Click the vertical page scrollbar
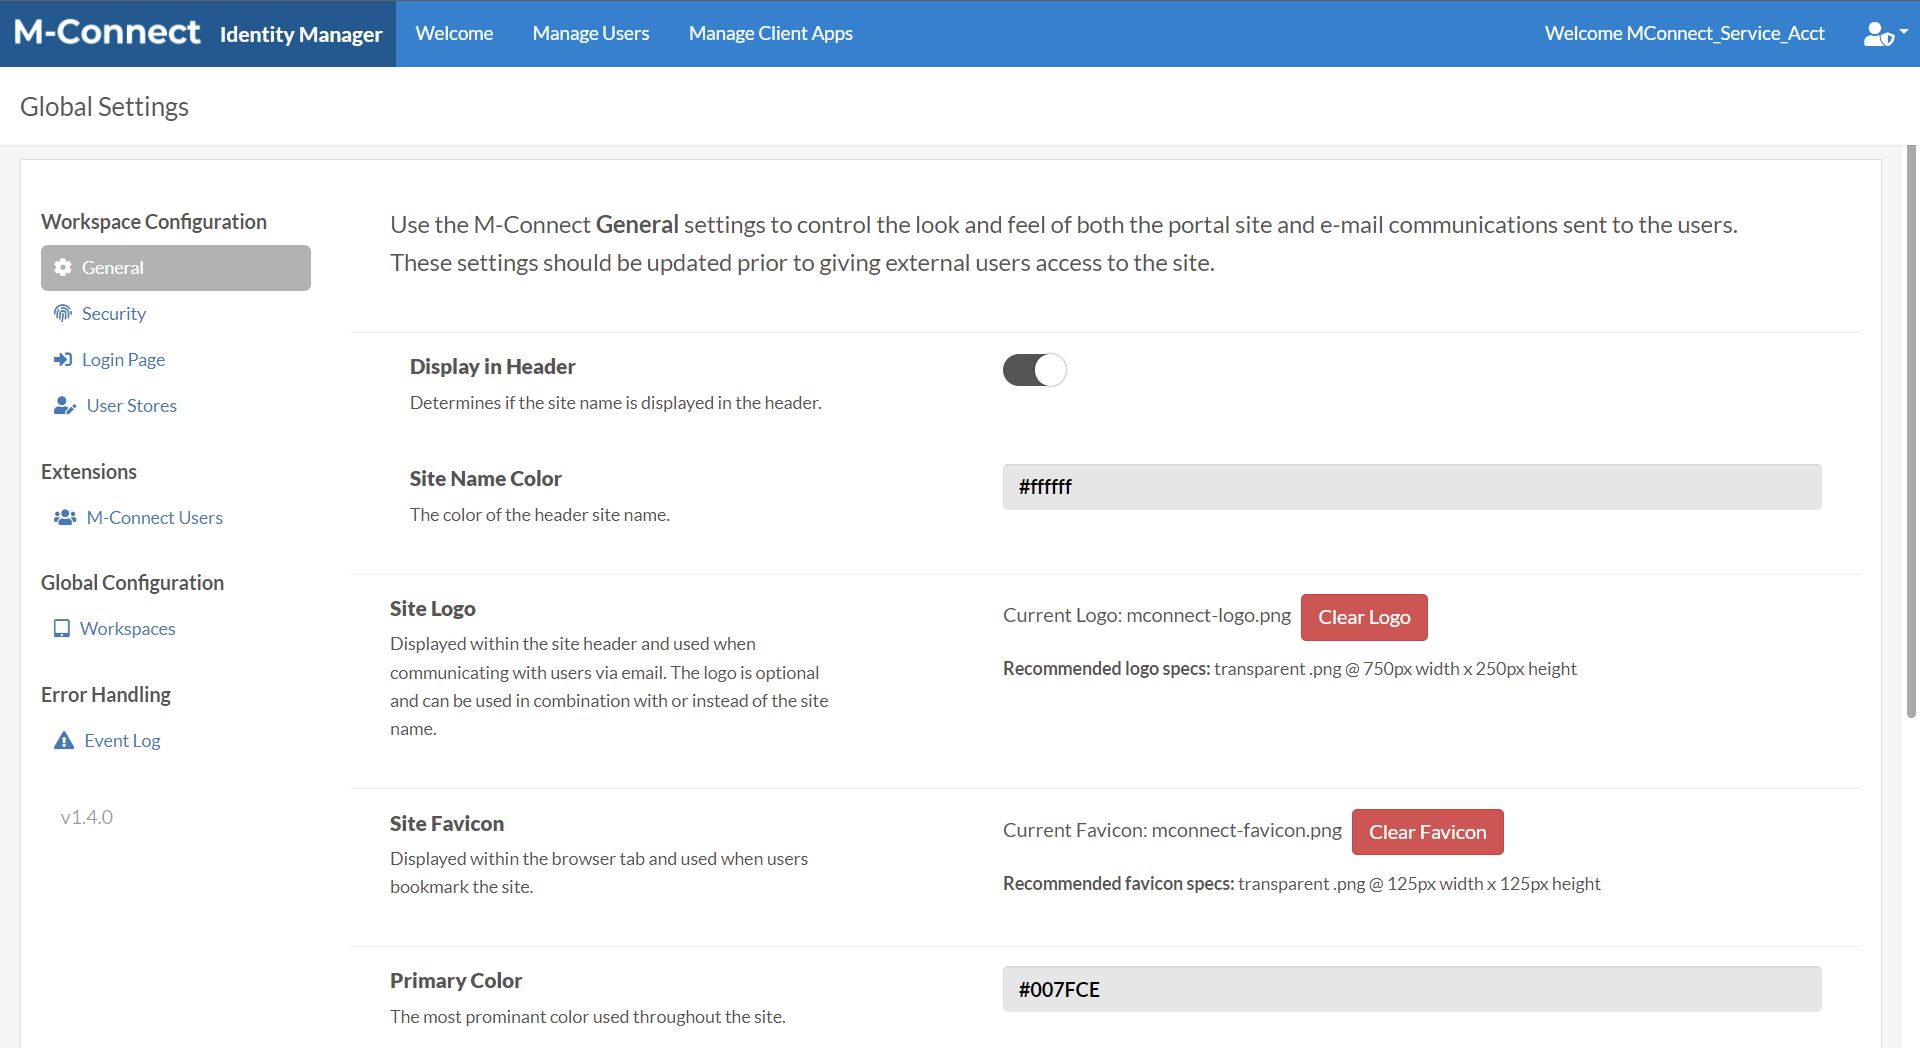The image size is (1920, 1048). 1911,430
